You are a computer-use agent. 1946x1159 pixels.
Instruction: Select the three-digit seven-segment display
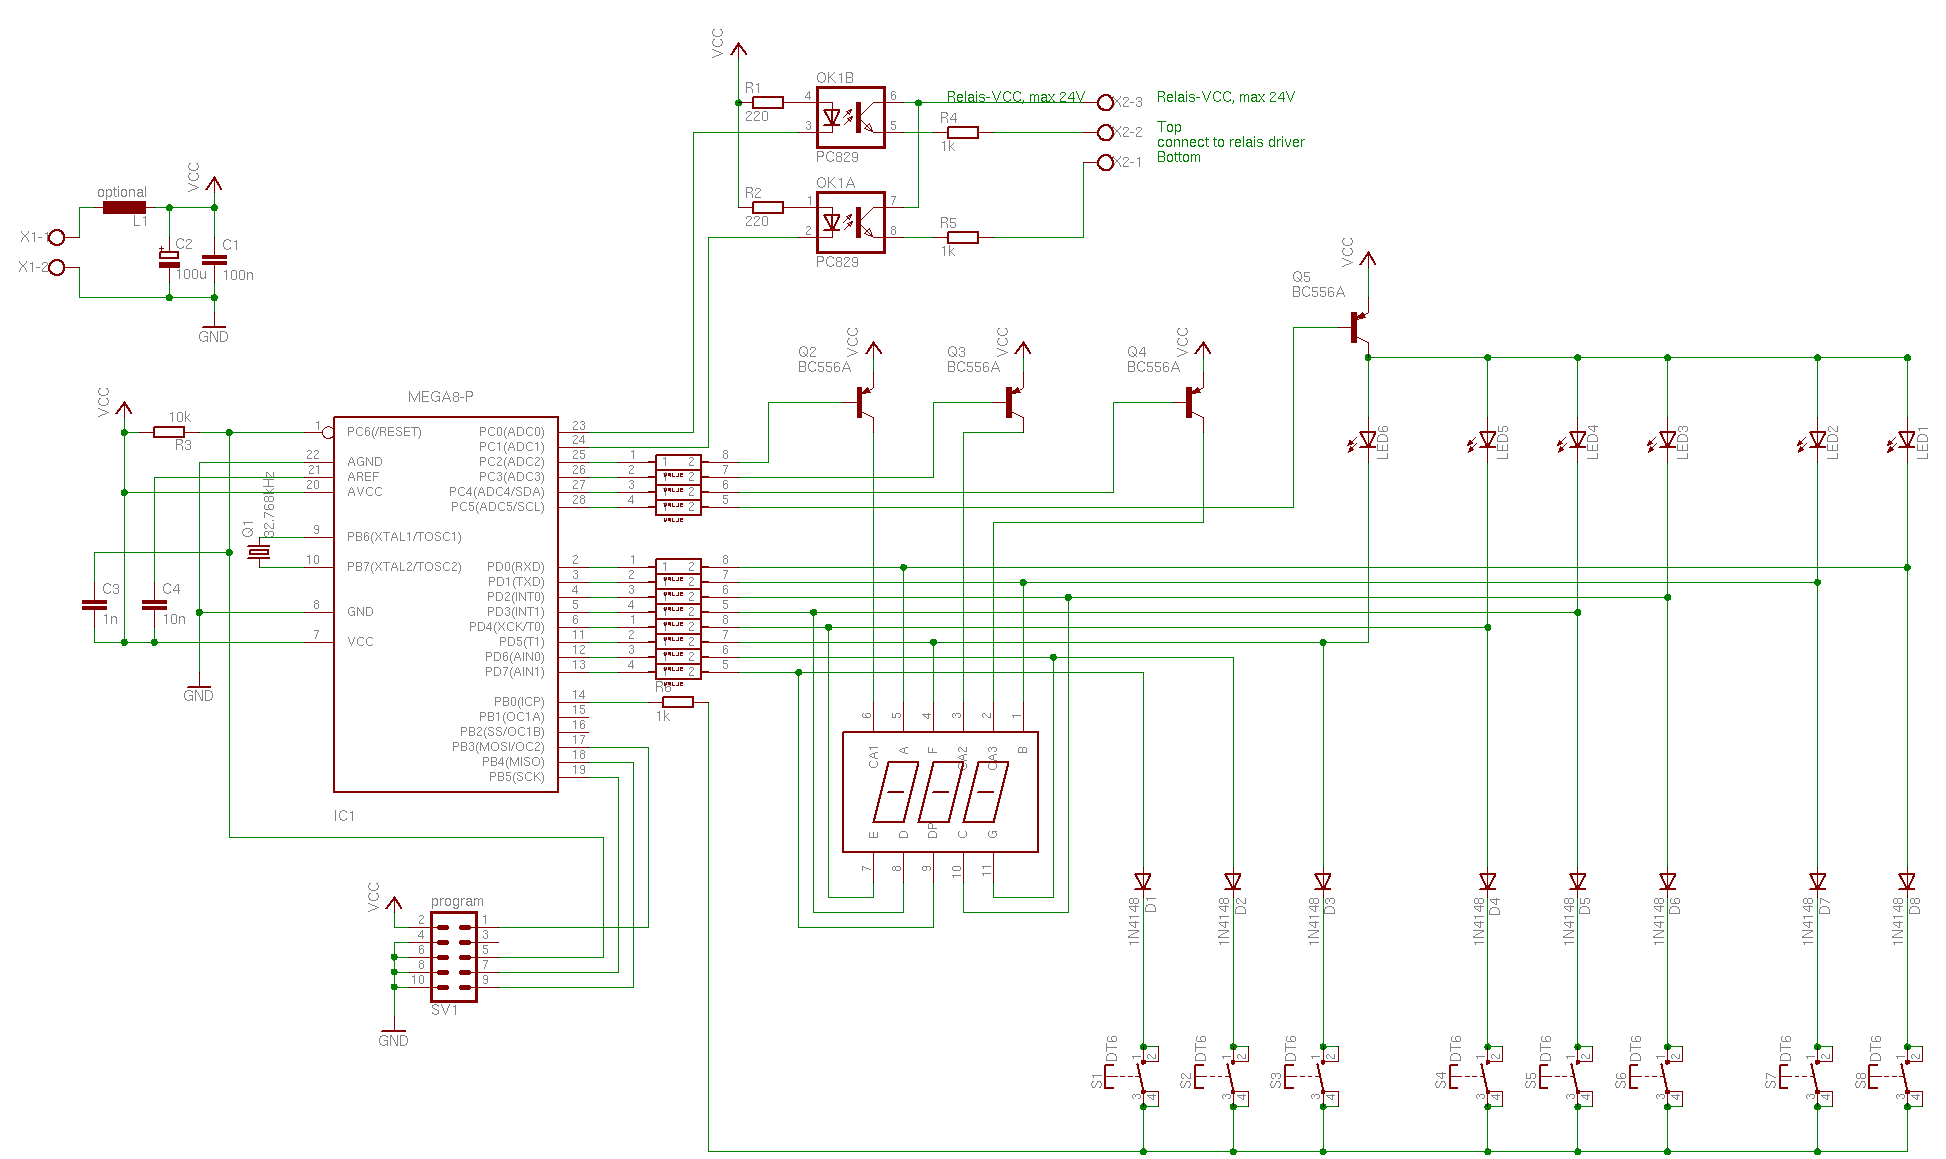tap(940, 792)
